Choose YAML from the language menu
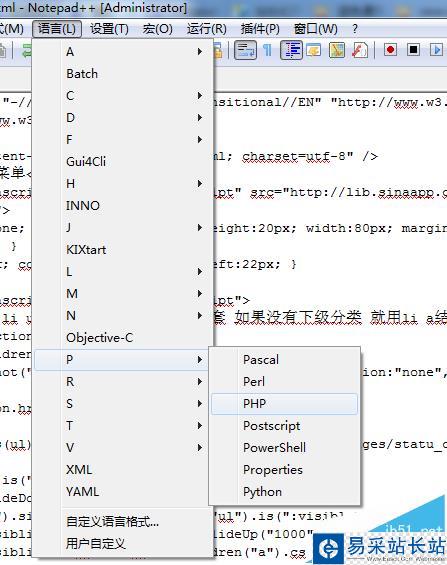The height and width of the screenshot is (565, 447). click(121, 491)
